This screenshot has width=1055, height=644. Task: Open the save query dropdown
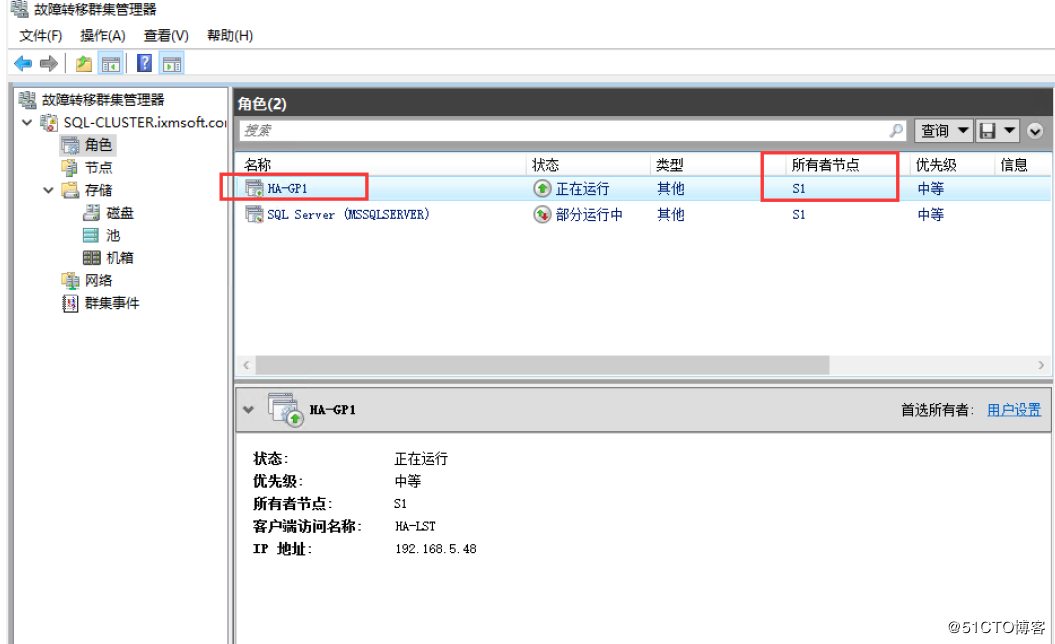[x=997, y=131]
